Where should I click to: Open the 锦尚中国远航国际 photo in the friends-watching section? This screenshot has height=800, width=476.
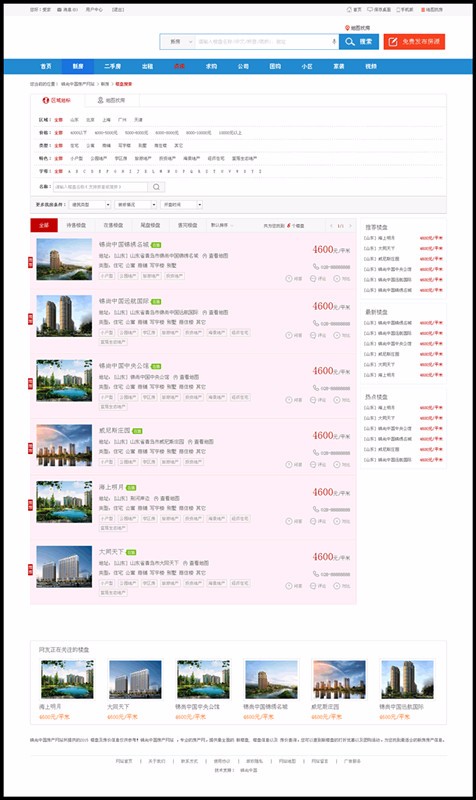(x=407, y=680)
